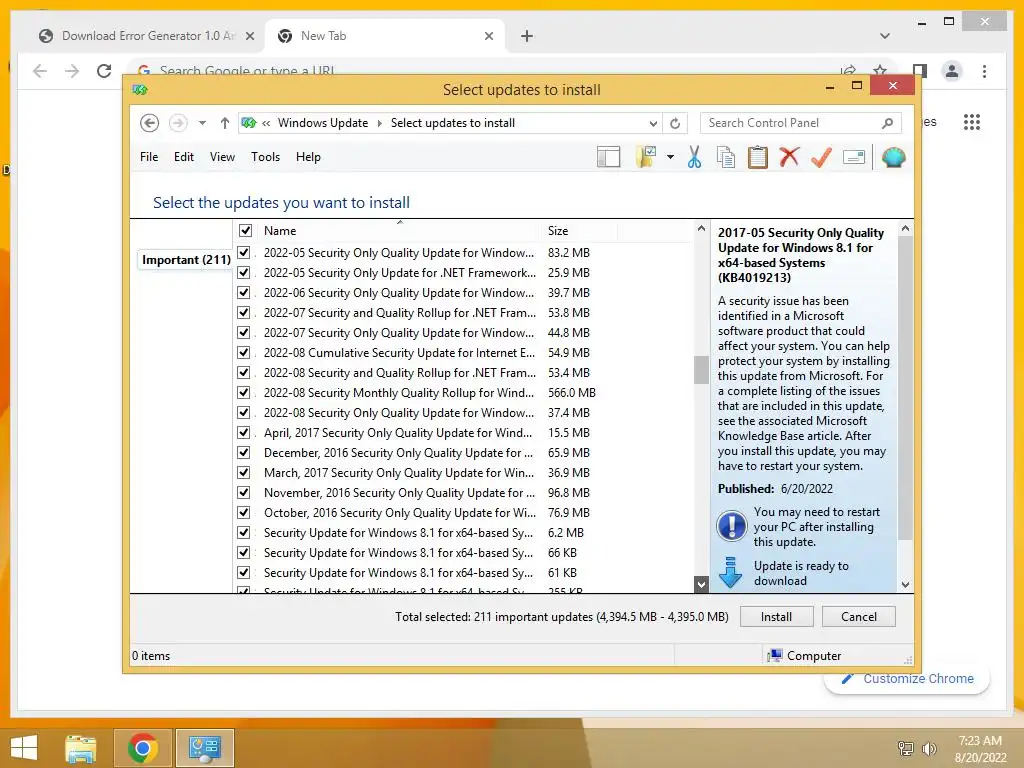Open Chrome profile avatar
The width and height of the screenshot is (1024, 768).
pyautogui.click(x=952, y=71)
